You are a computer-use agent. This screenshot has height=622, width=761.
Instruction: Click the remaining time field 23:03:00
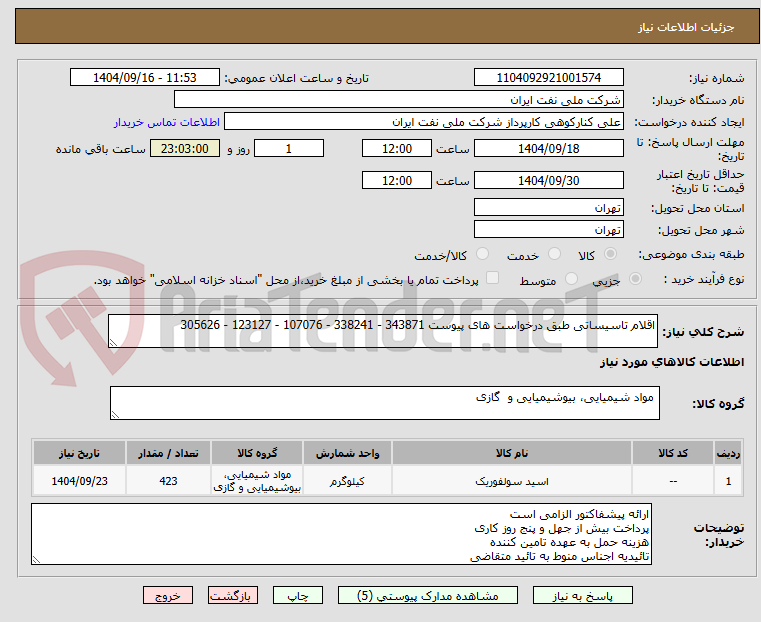(185, 148)
